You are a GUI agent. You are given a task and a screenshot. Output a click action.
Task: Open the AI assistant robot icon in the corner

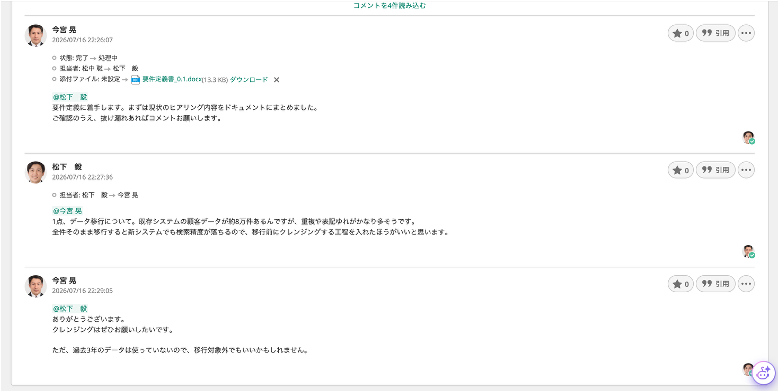click(764, 373)
